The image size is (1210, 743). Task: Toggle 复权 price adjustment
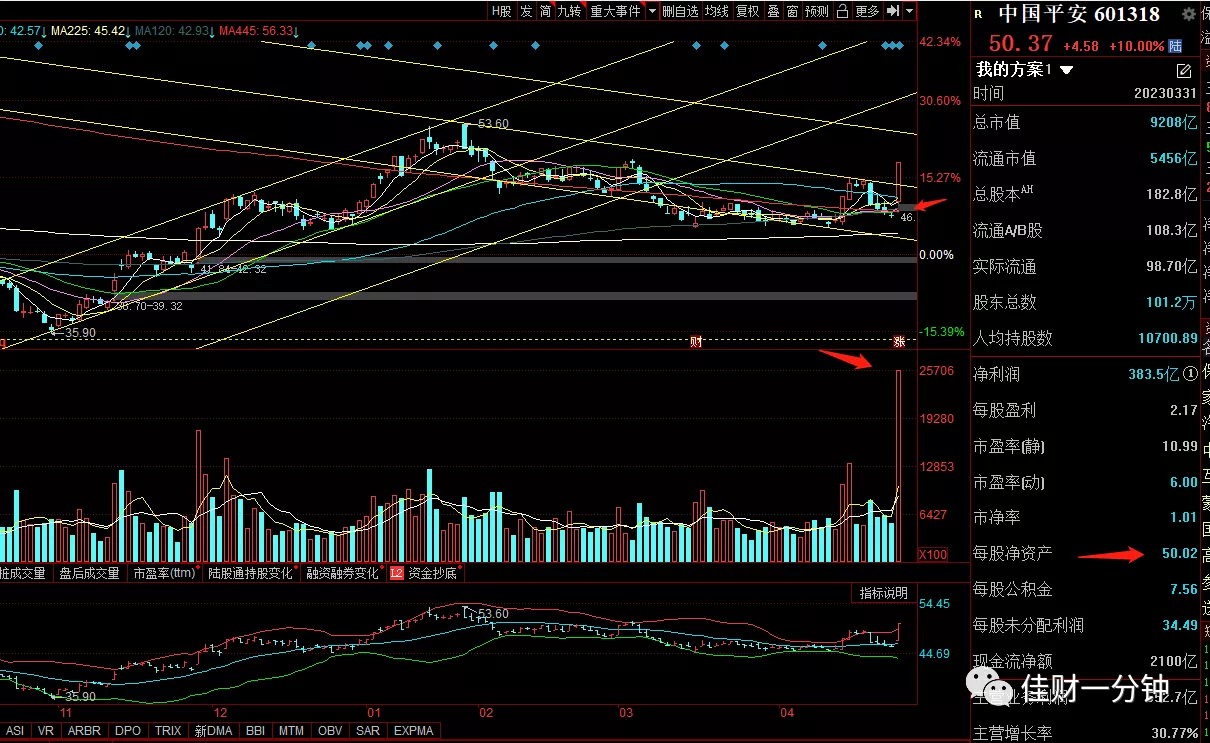(x=747, y=11)
